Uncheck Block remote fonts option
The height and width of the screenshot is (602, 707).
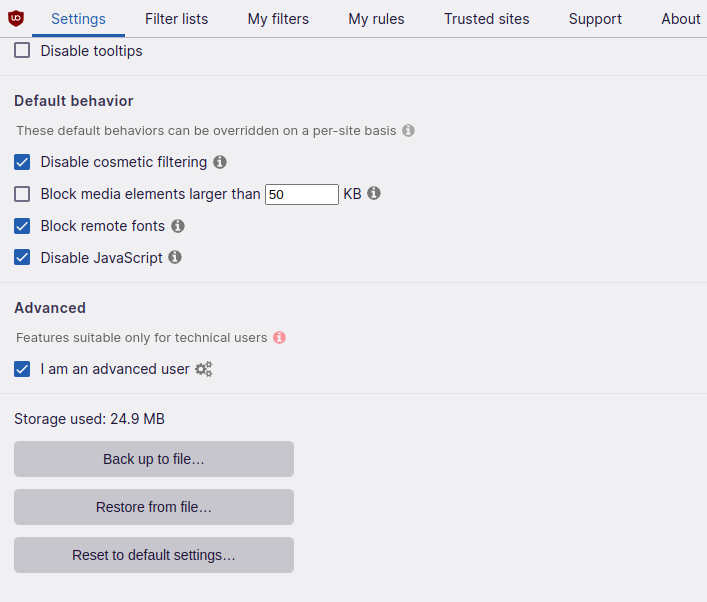(22, 226)
